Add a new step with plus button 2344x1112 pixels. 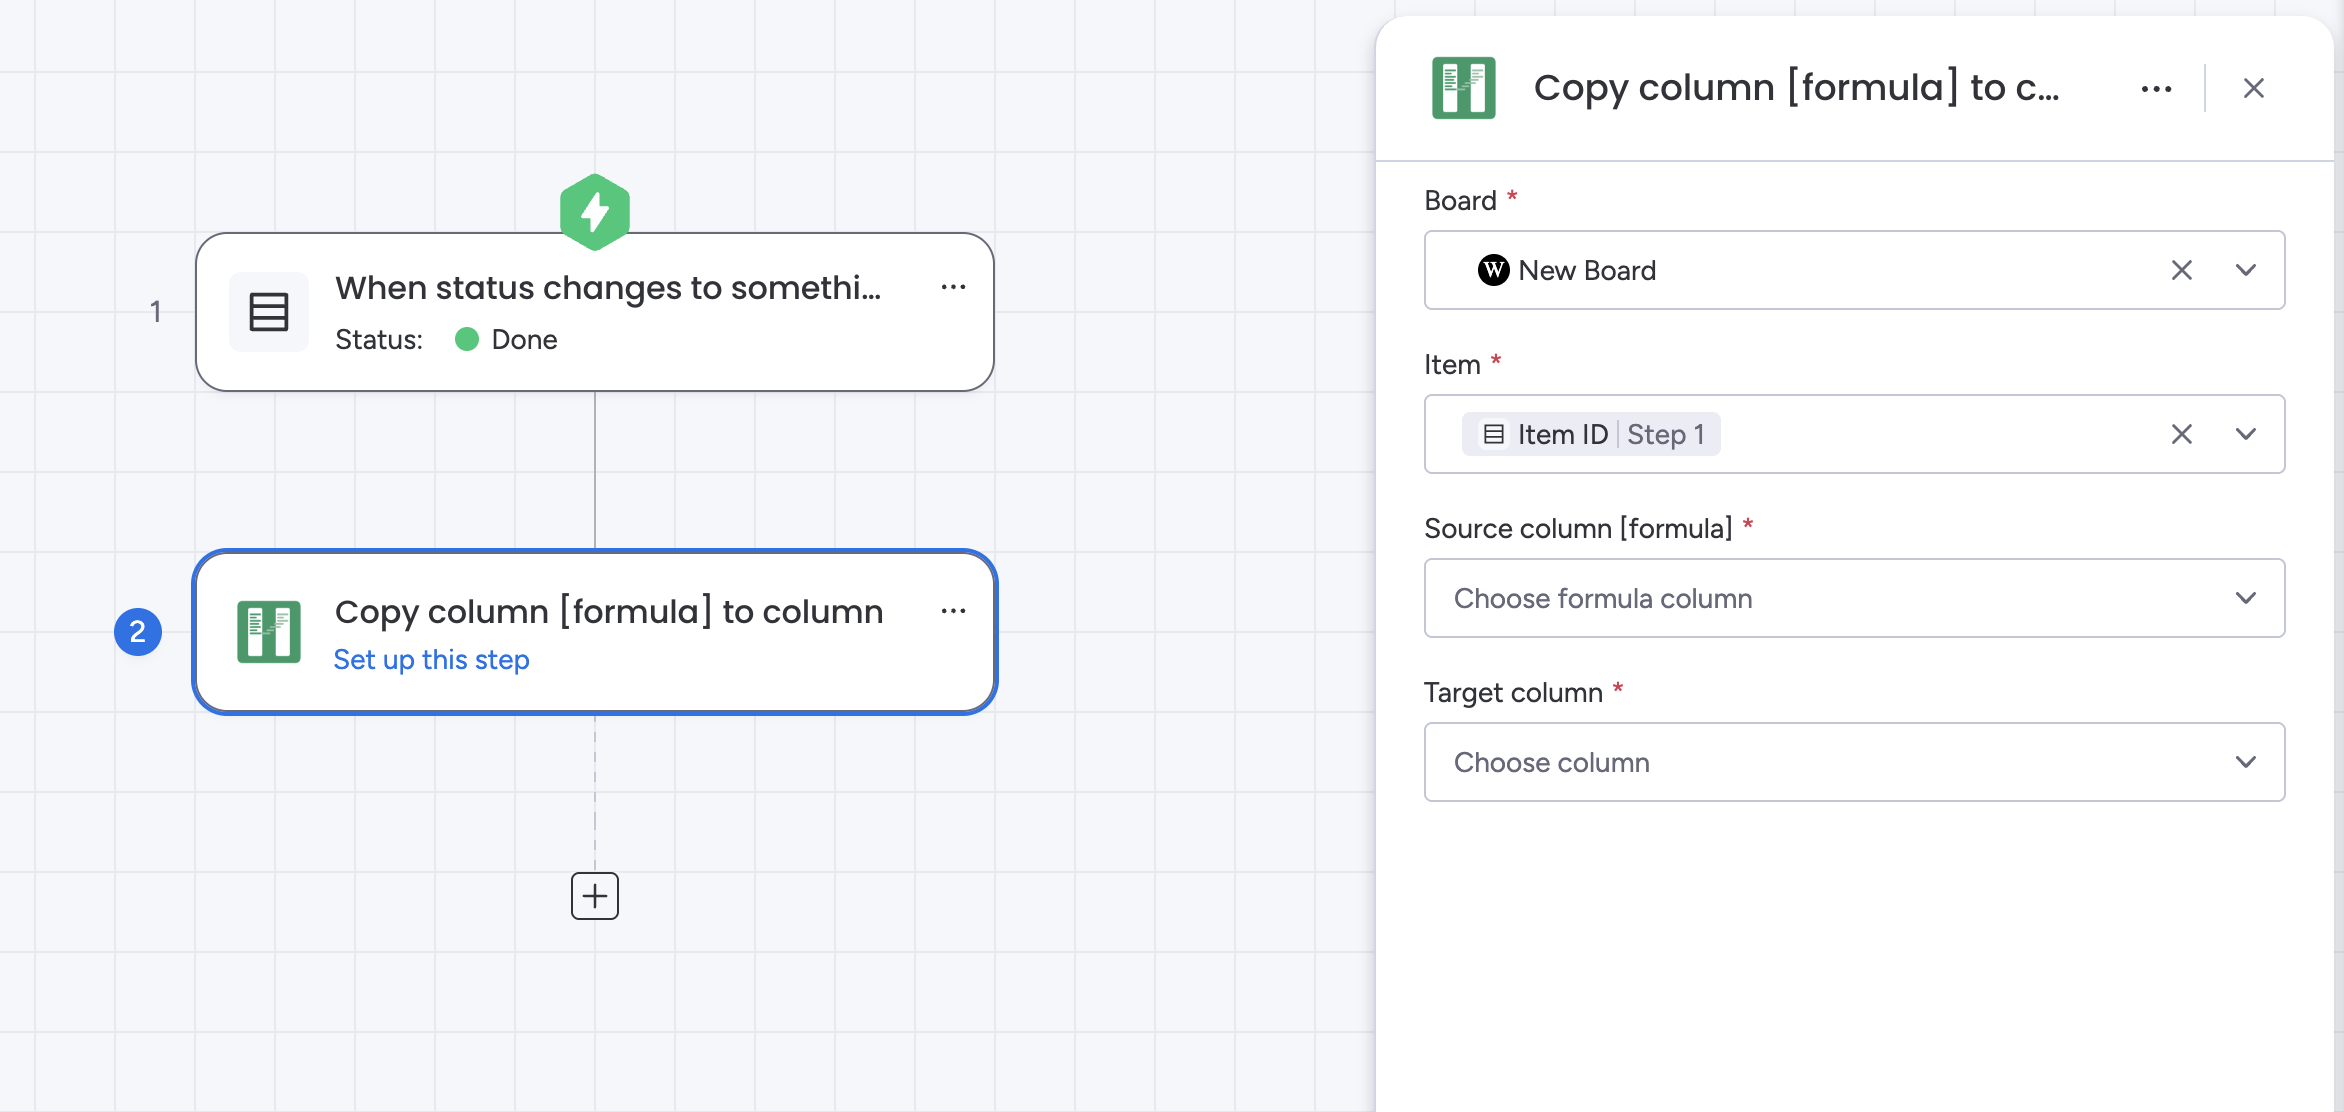(x=595, y=895)
